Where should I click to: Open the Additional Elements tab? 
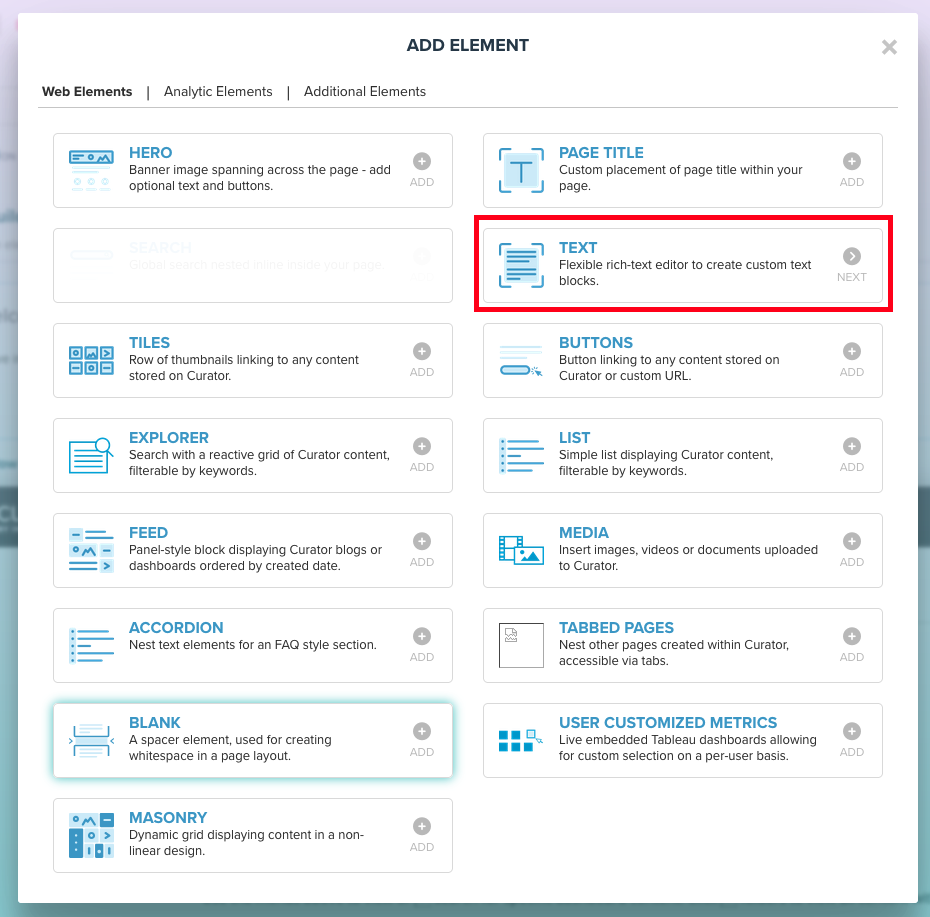pos(365,91)
